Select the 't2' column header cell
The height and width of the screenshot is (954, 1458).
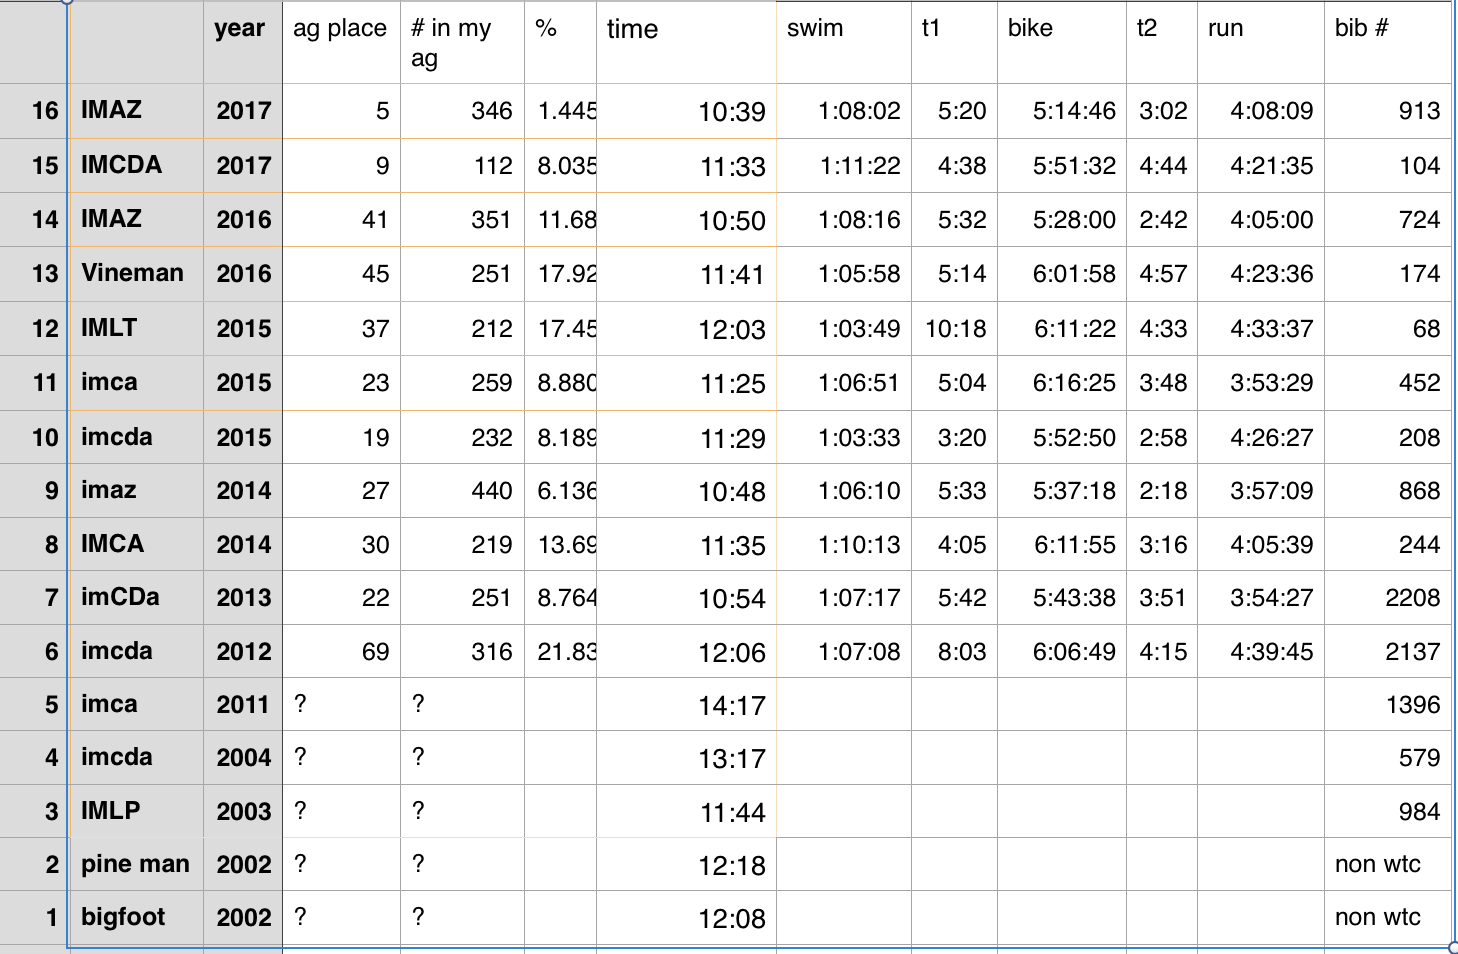tap(1162, 42)
